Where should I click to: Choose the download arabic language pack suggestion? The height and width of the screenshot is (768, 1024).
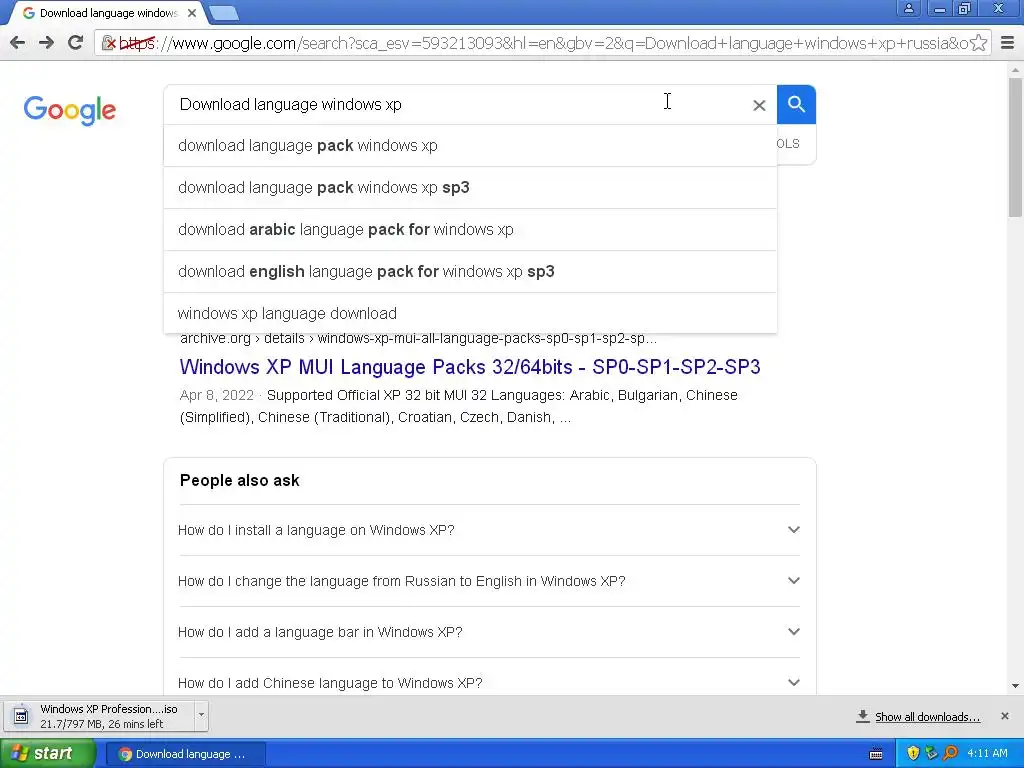pyautogui.click(x=470, y=229)
